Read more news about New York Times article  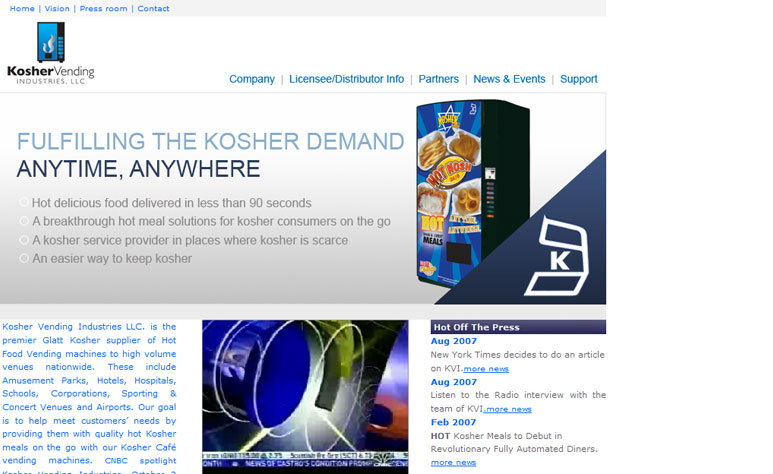pyautogui.click(x=486, y=369)
